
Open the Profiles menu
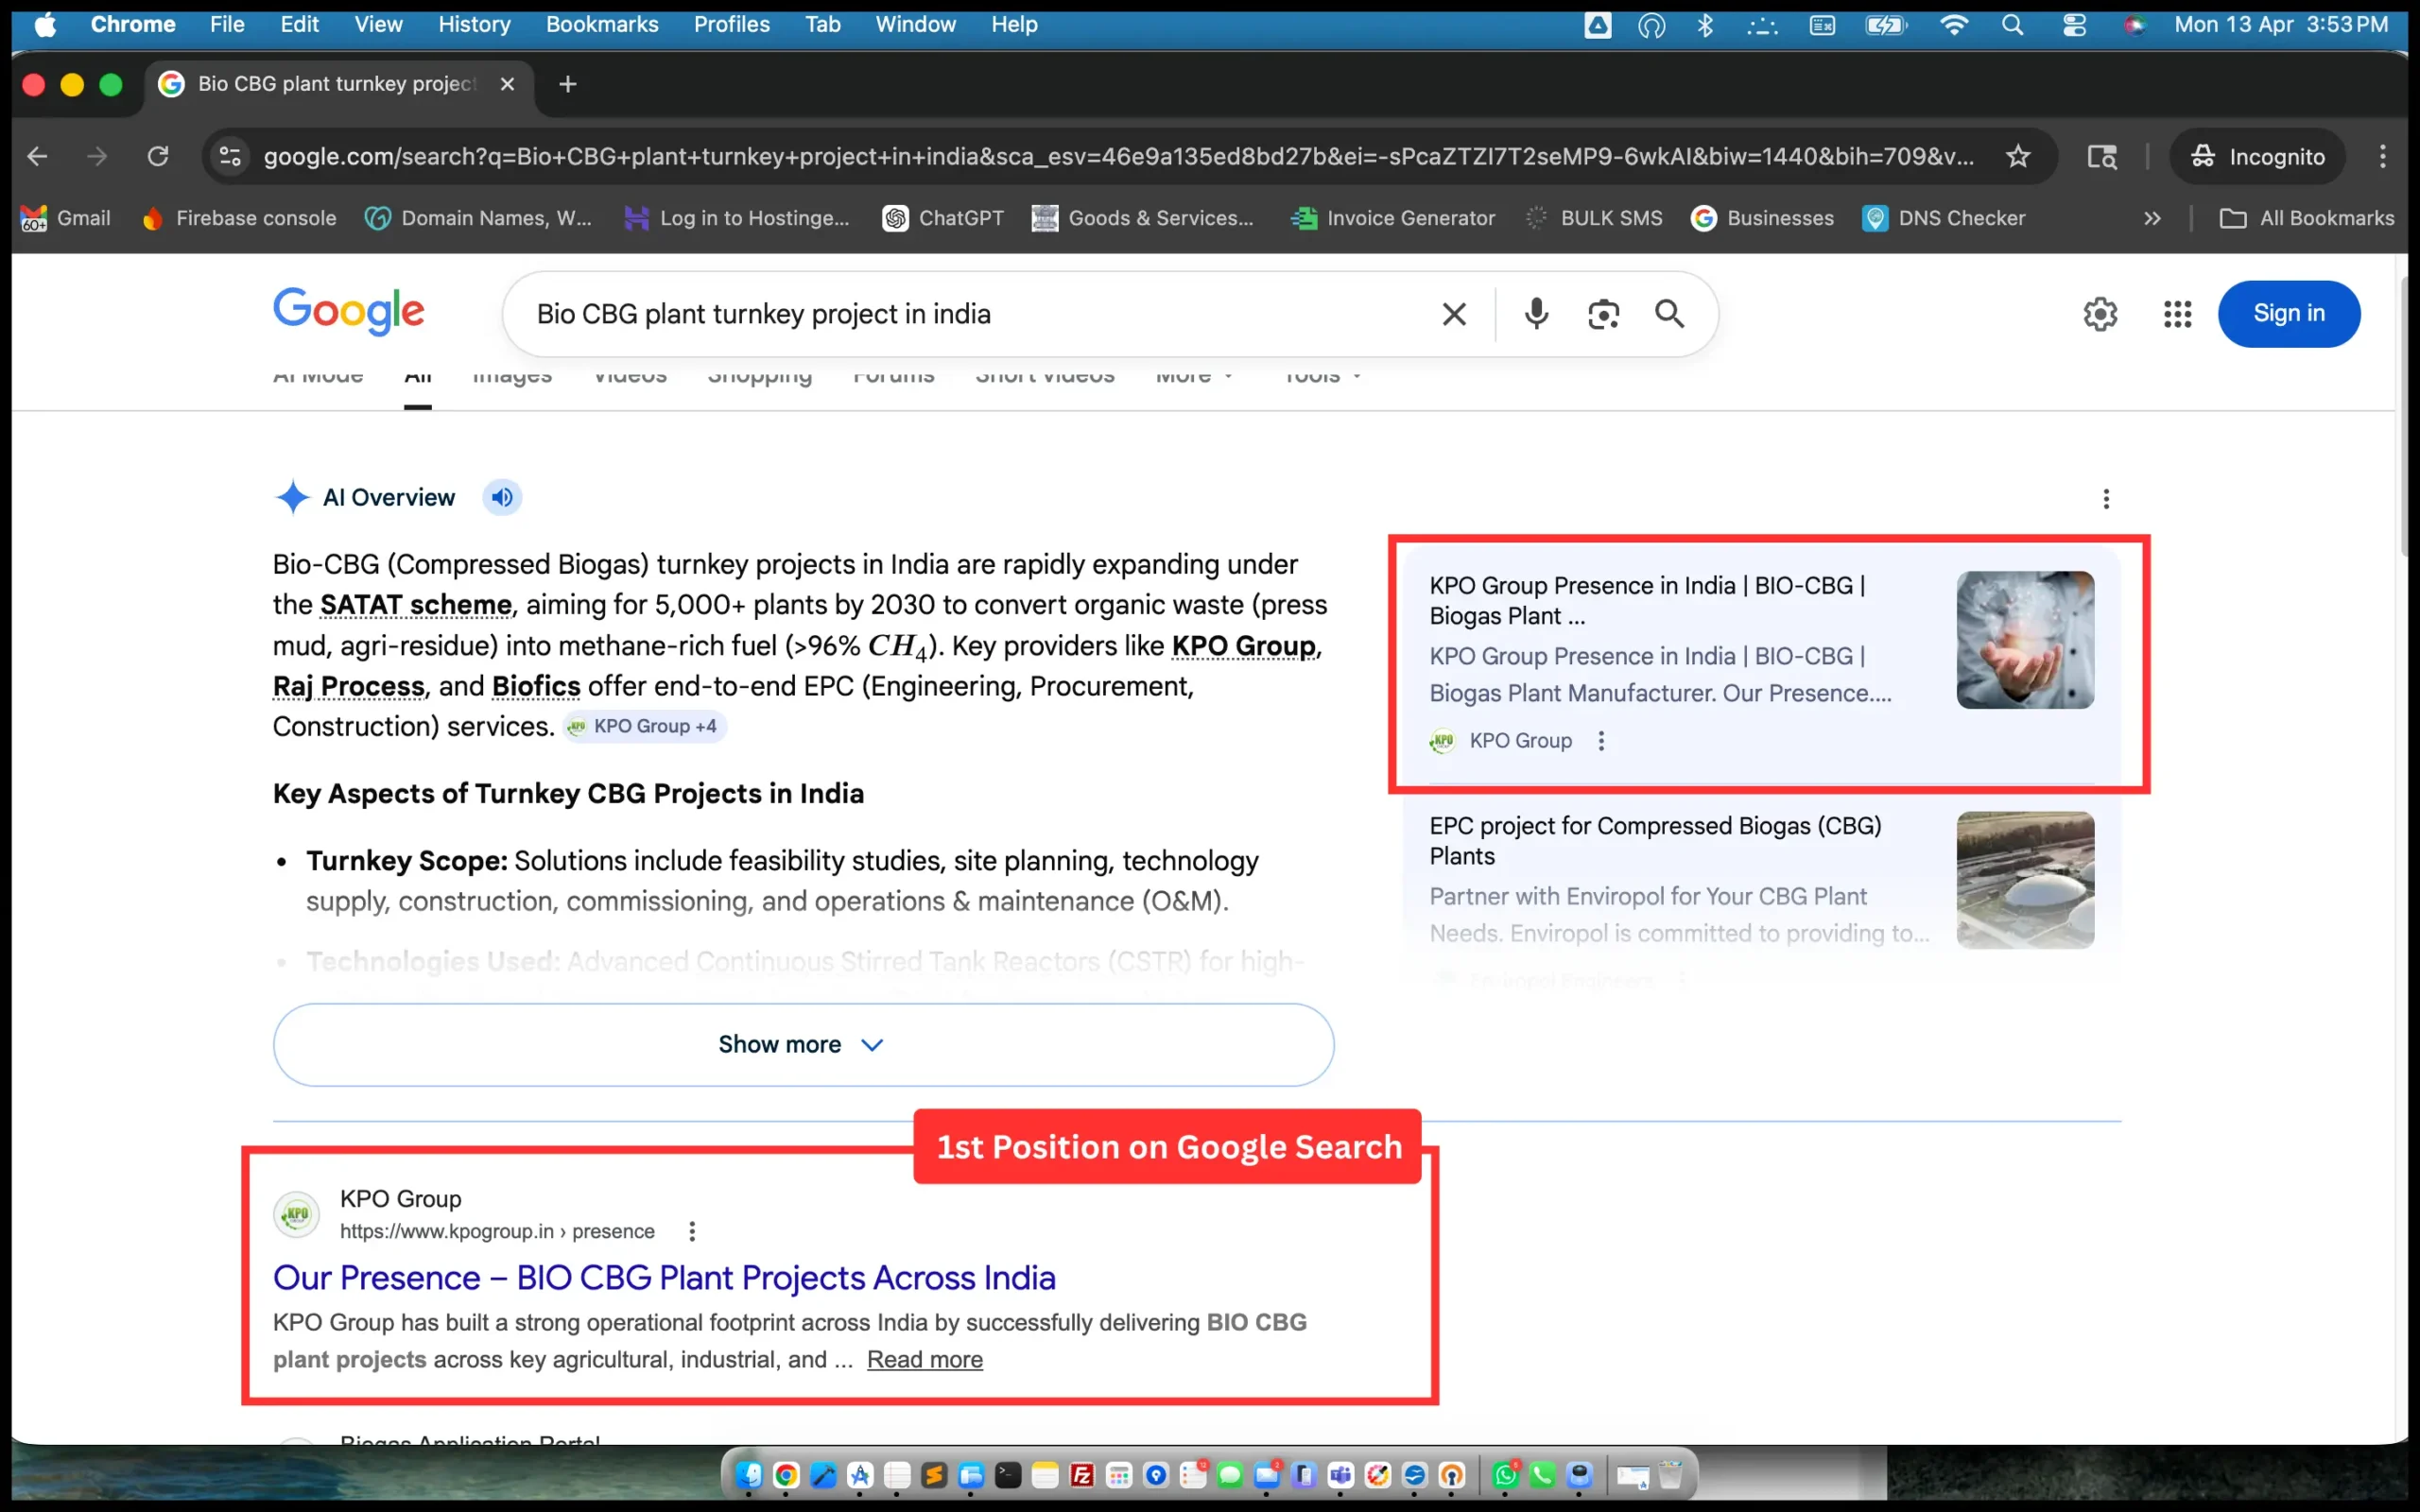732,24
